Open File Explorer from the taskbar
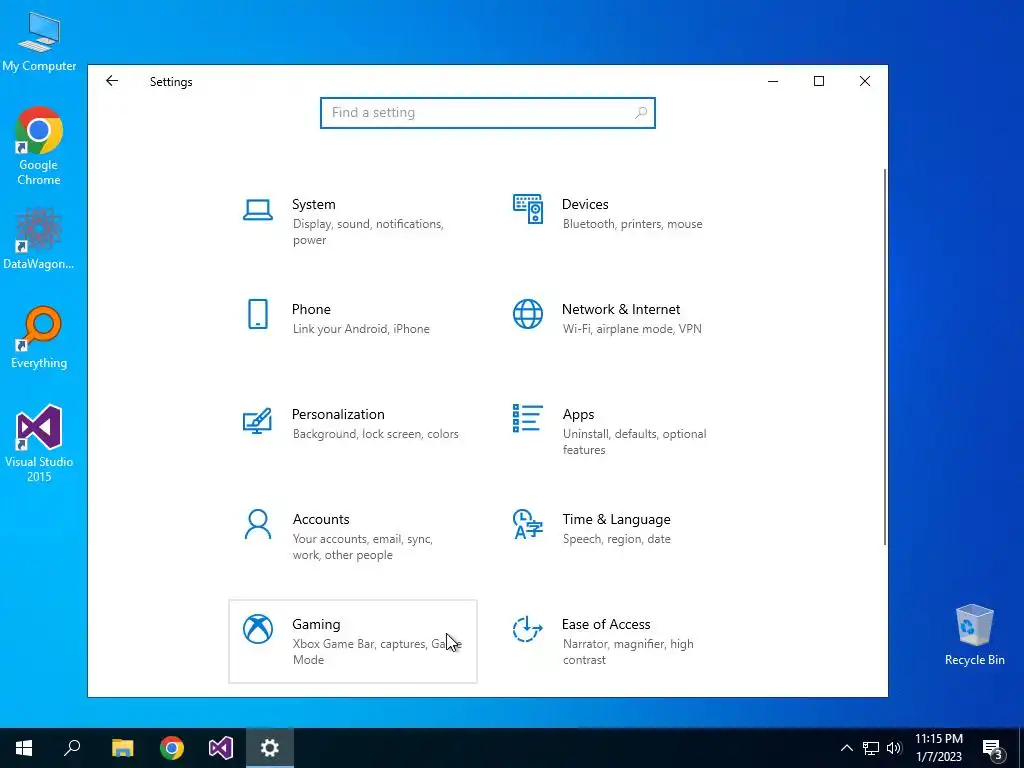 click(122, 748)
